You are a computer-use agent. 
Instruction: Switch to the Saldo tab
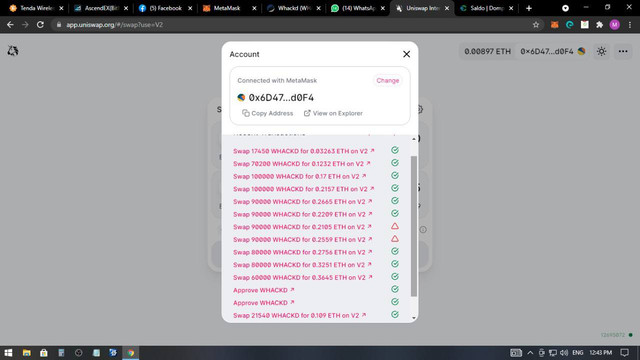pos(486,8)
